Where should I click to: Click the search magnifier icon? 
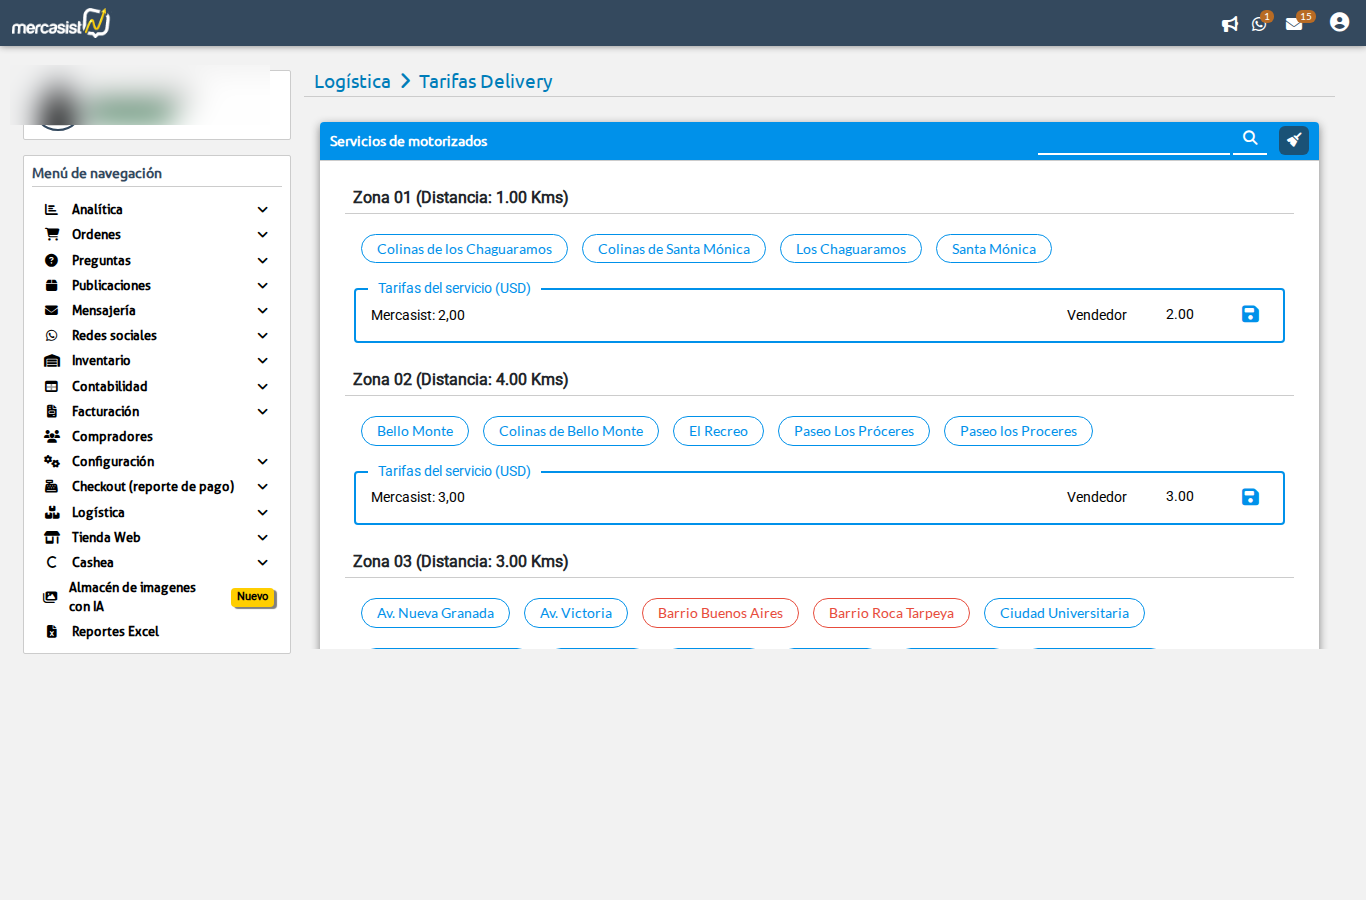pos(1250,138)
